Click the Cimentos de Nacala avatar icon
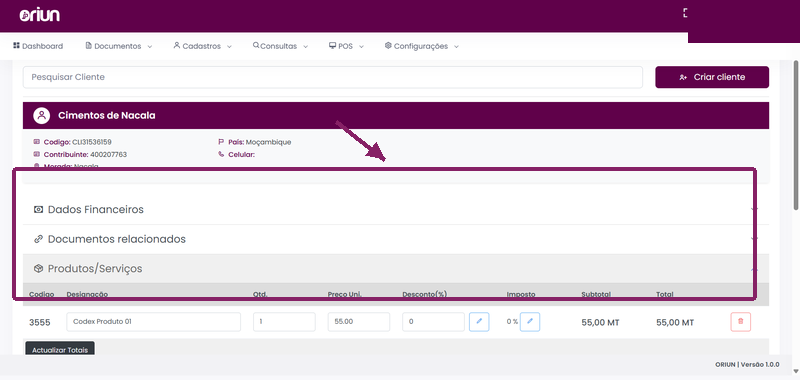Viewport: 800px width, 380px height. point(41,116)
